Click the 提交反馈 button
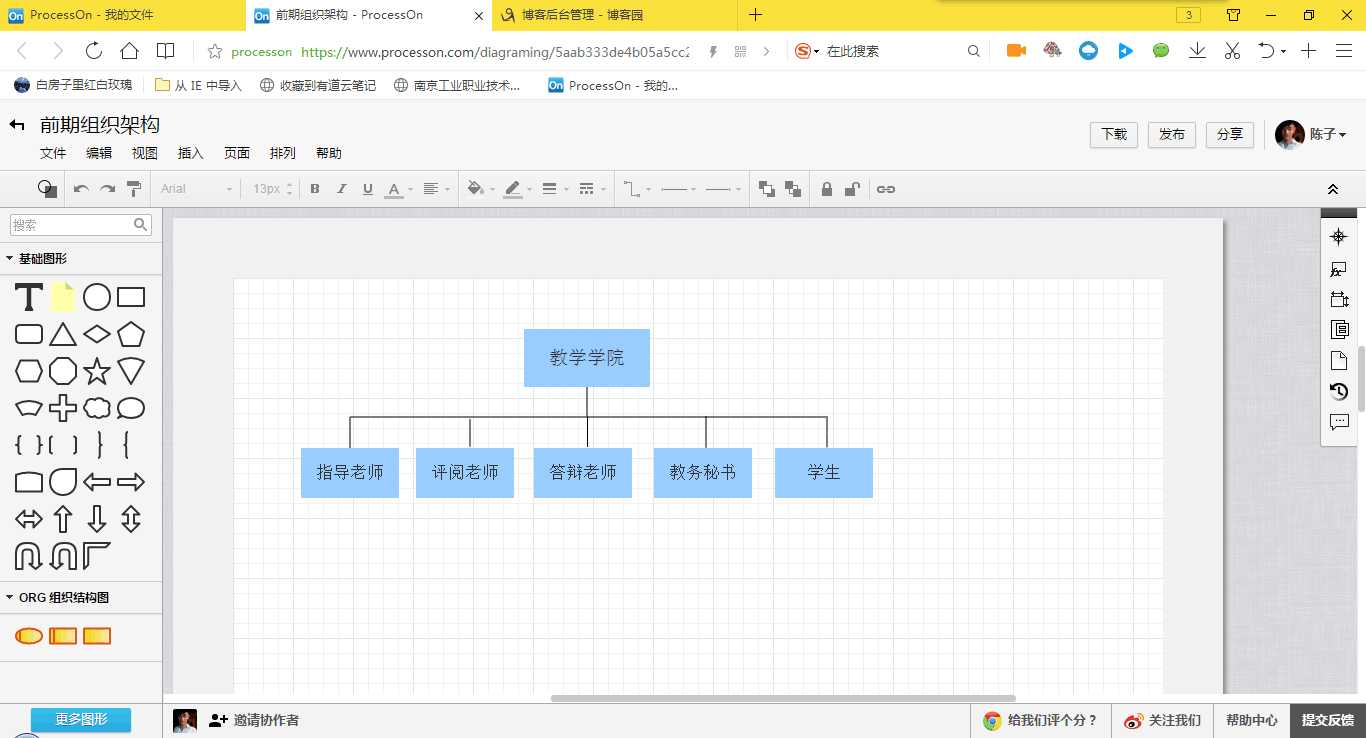This screenshot has width=1366, height=738. pyautogui.click(x=1327, y=720)
